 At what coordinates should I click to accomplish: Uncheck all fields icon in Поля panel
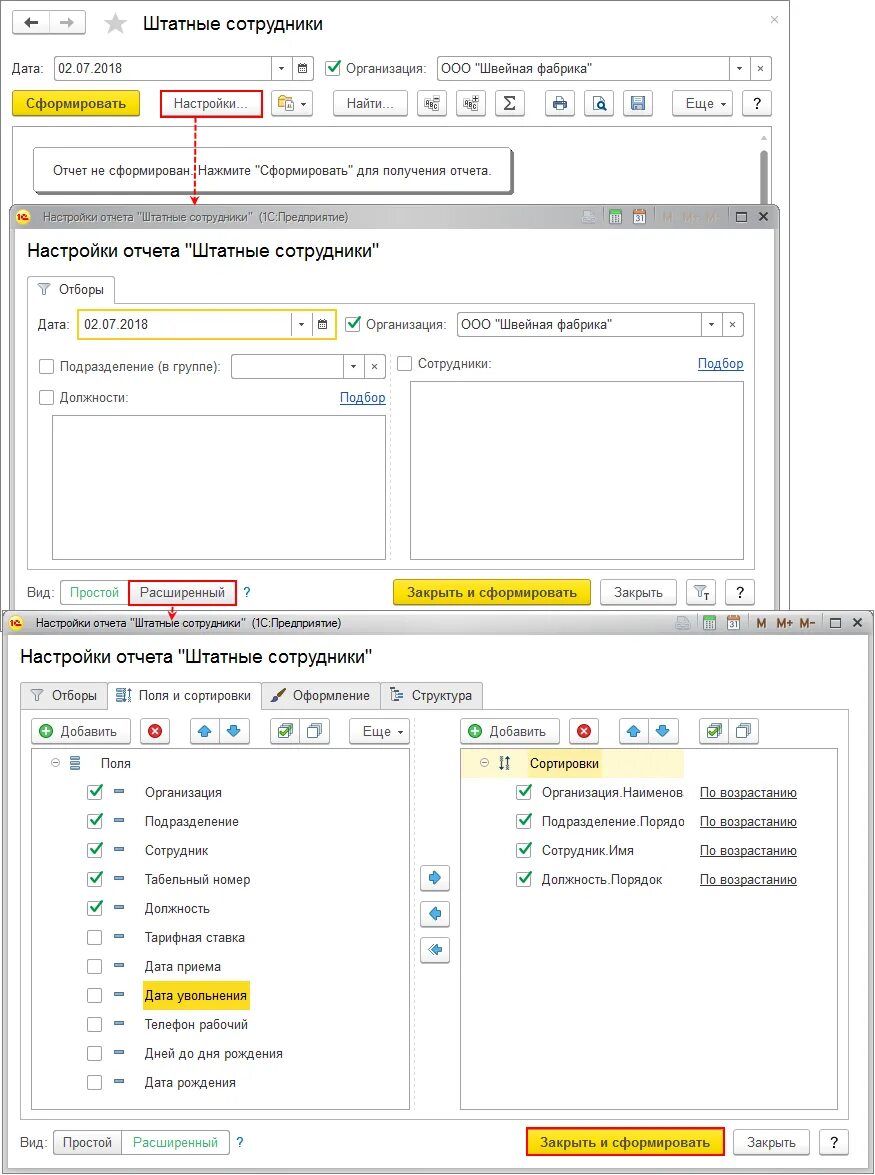tap(314, 731)
